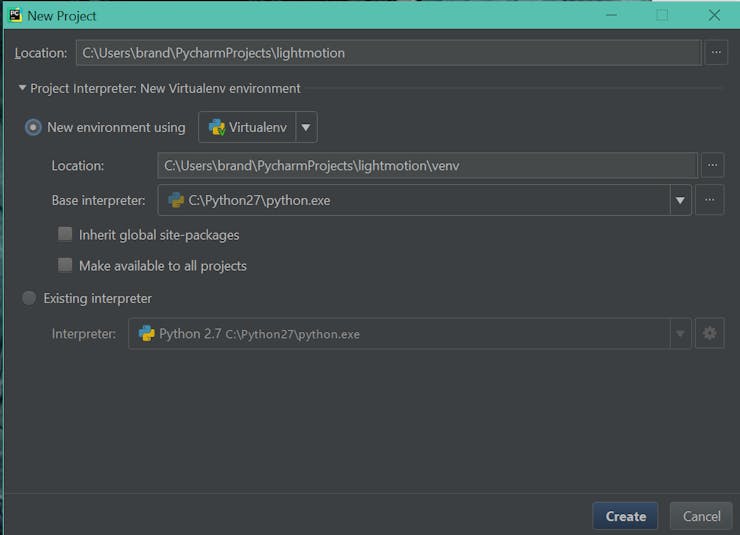
Task: Check Make available to all projects
Action: point(65,265)
